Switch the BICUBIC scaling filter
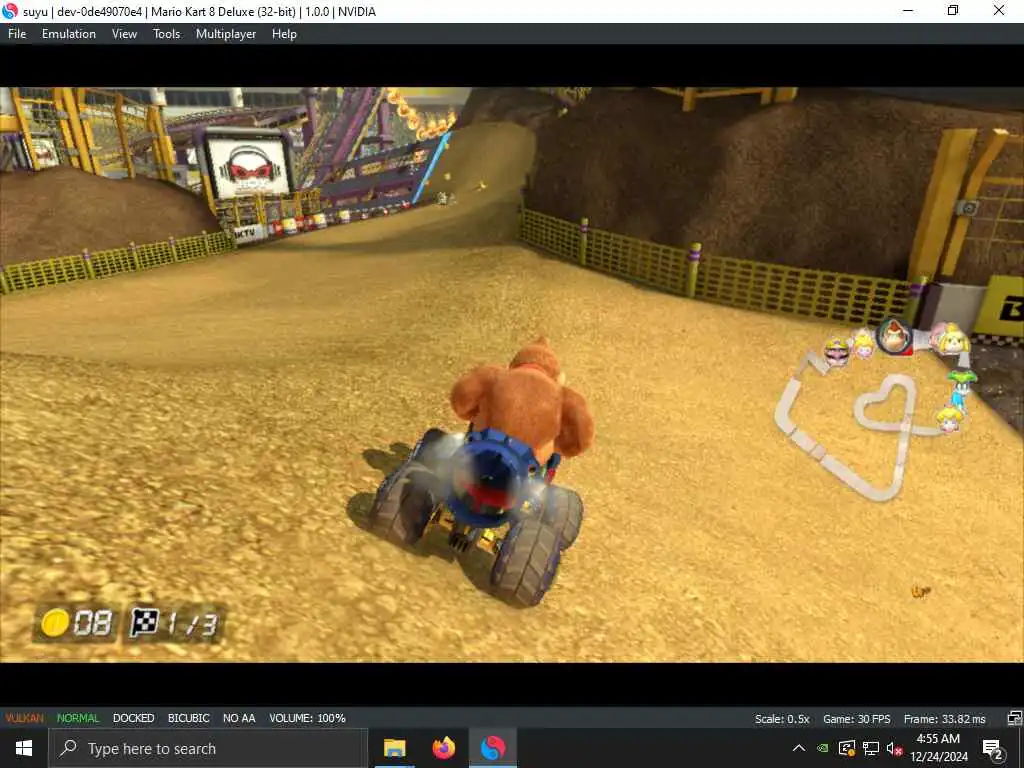This screenshot has width=1024, height=768. tap(189, 718)
